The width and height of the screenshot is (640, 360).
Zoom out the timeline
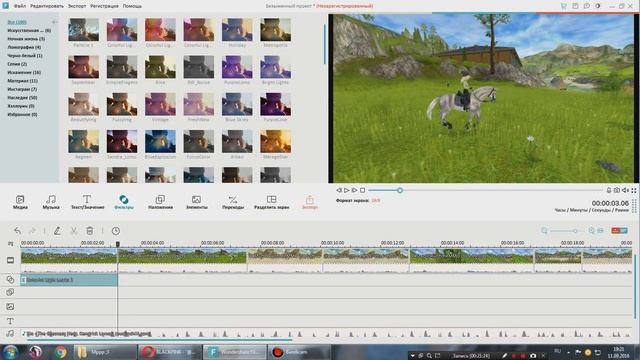pyautogui.click(x=544, y=231)
